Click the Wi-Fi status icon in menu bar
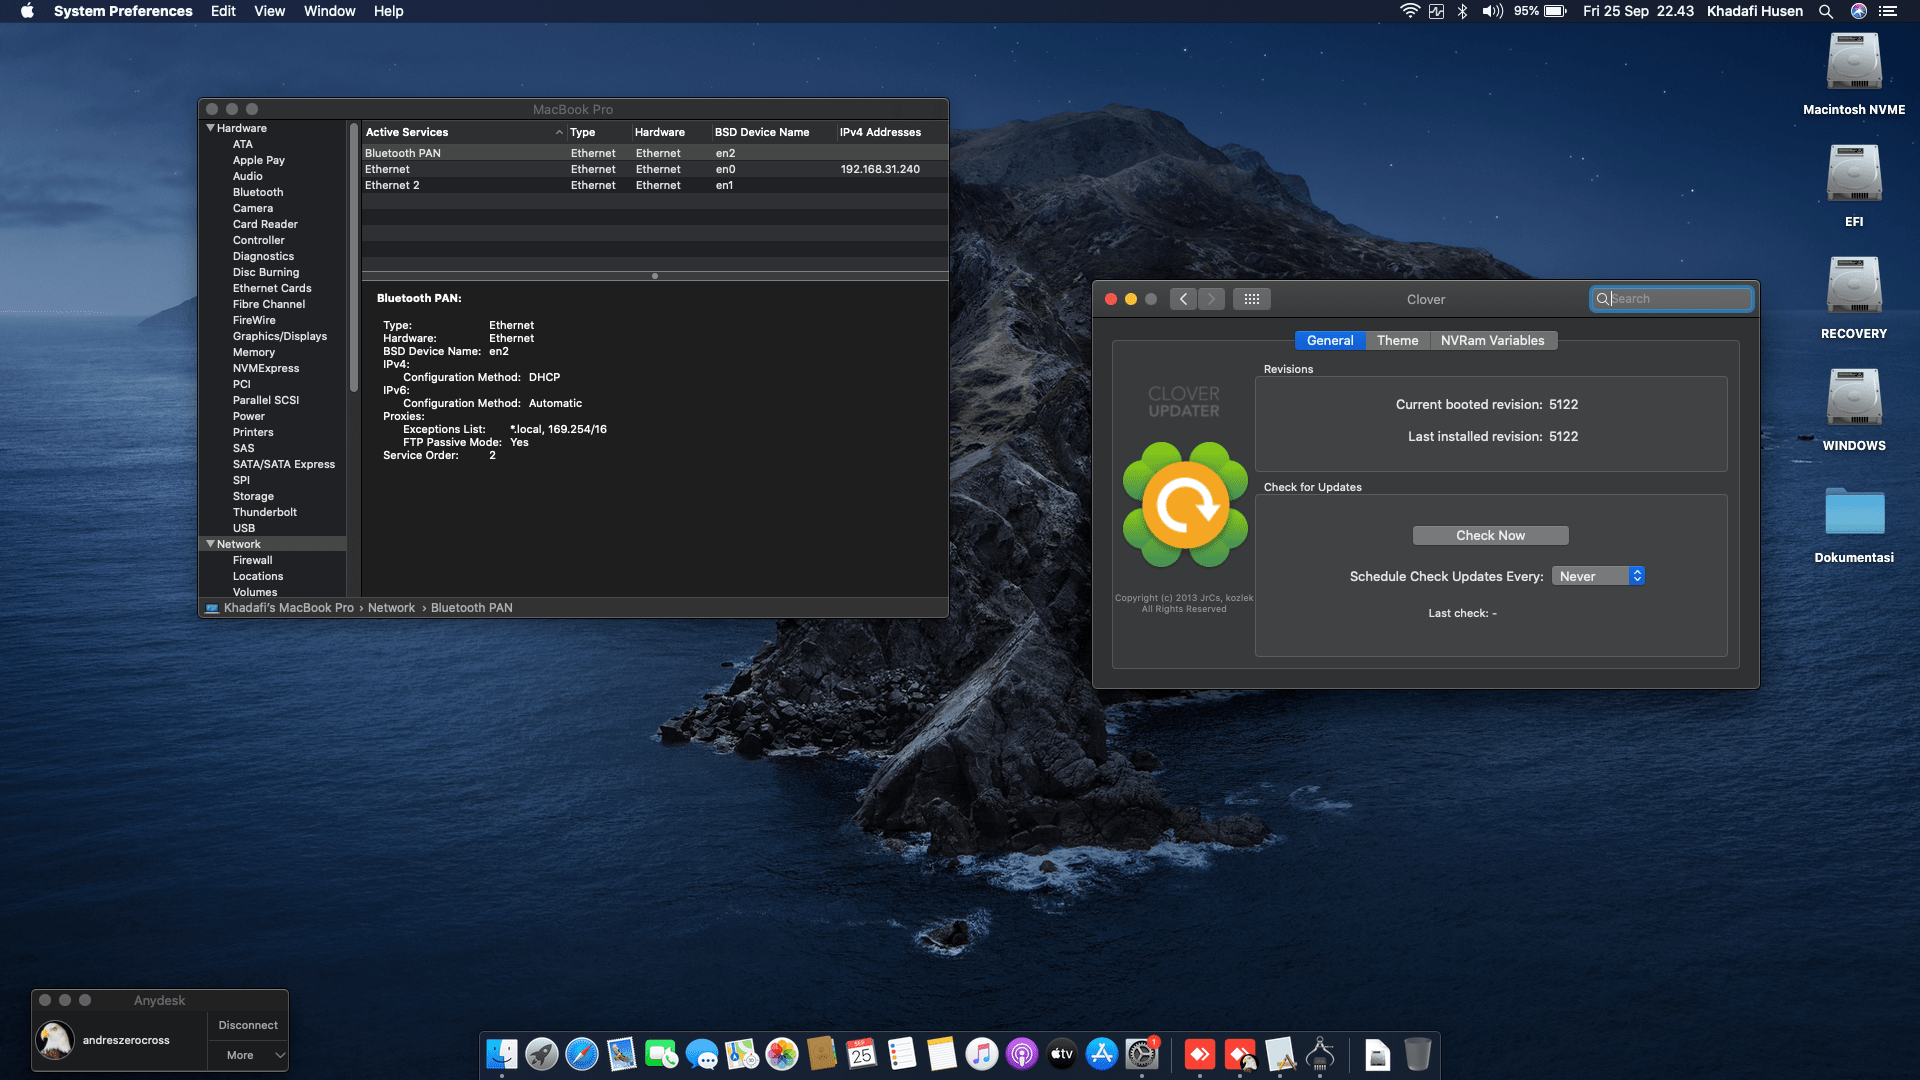The image size is (1920, 1080). [x=1409, y=11]
